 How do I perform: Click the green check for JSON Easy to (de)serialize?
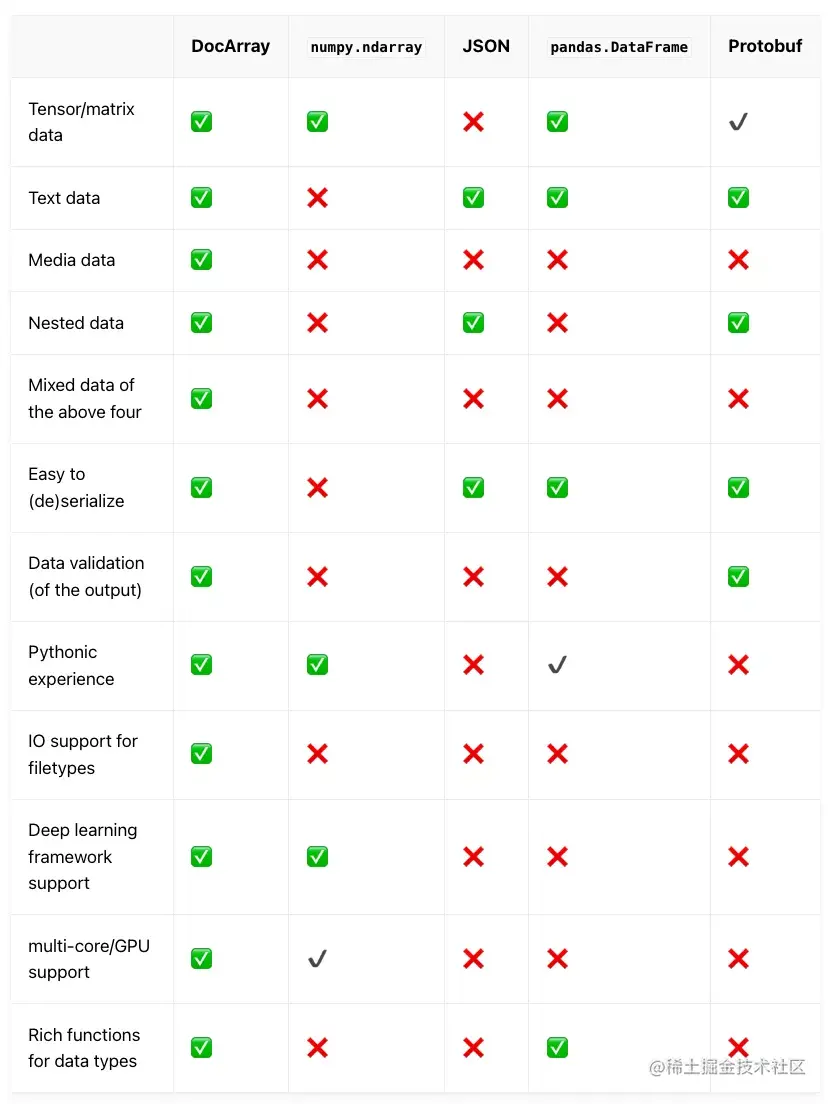473,488
